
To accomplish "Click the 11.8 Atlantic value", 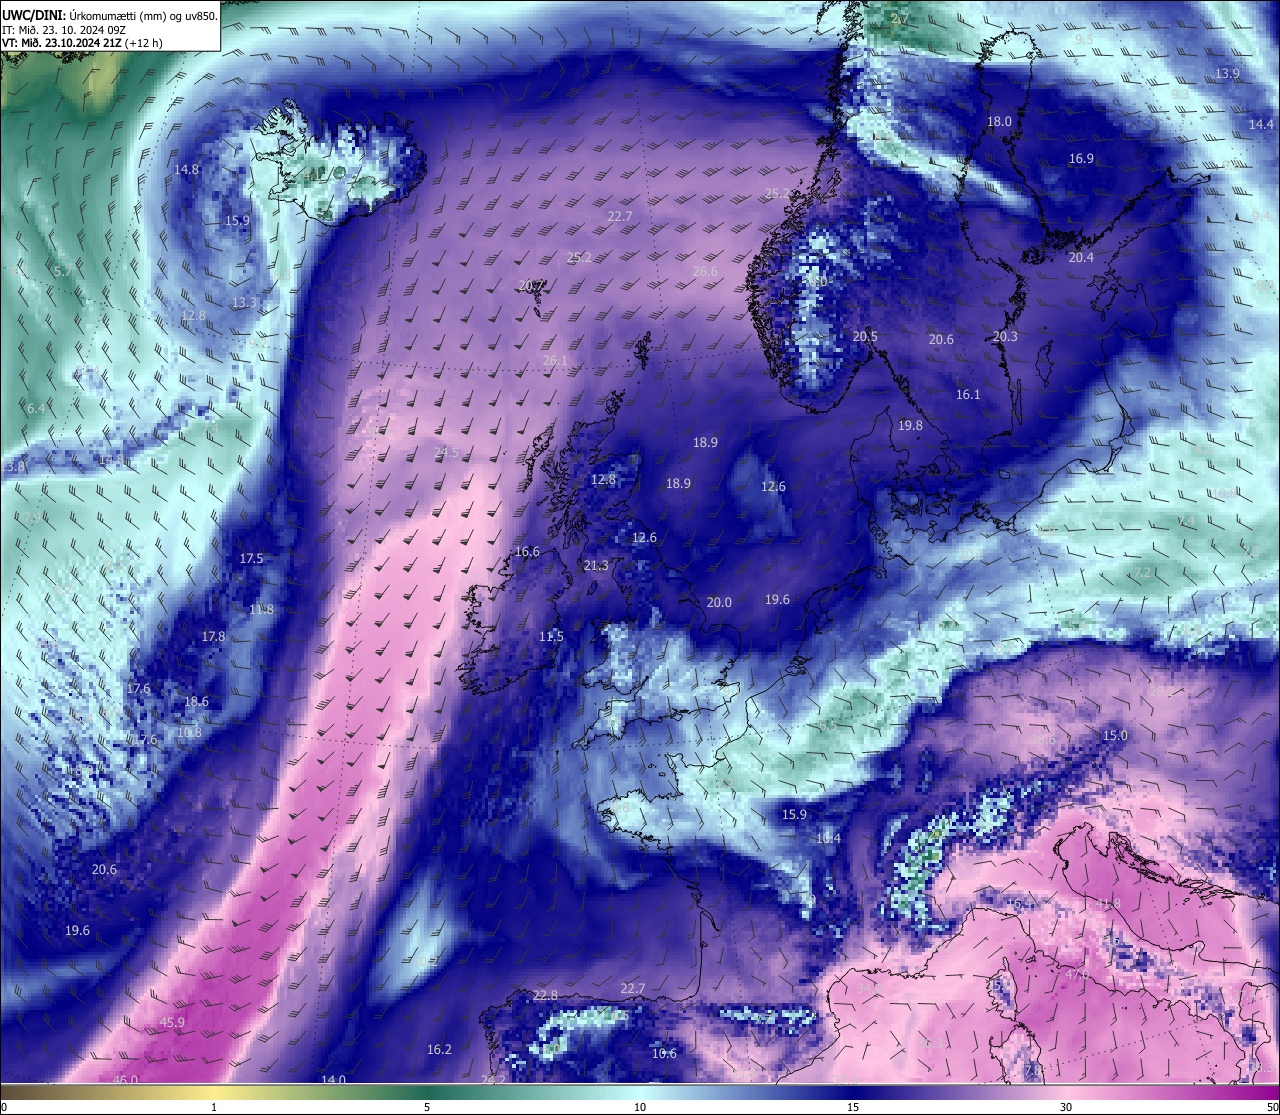I will (x=261, y=610).
